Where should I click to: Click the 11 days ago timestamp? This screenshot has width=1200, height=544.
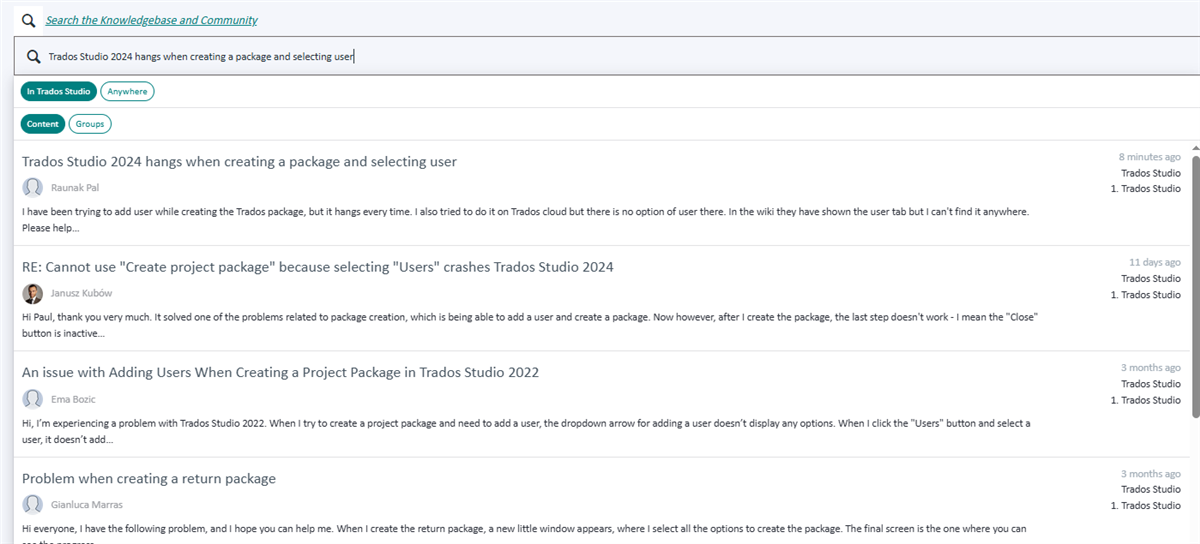point(1155,262)
